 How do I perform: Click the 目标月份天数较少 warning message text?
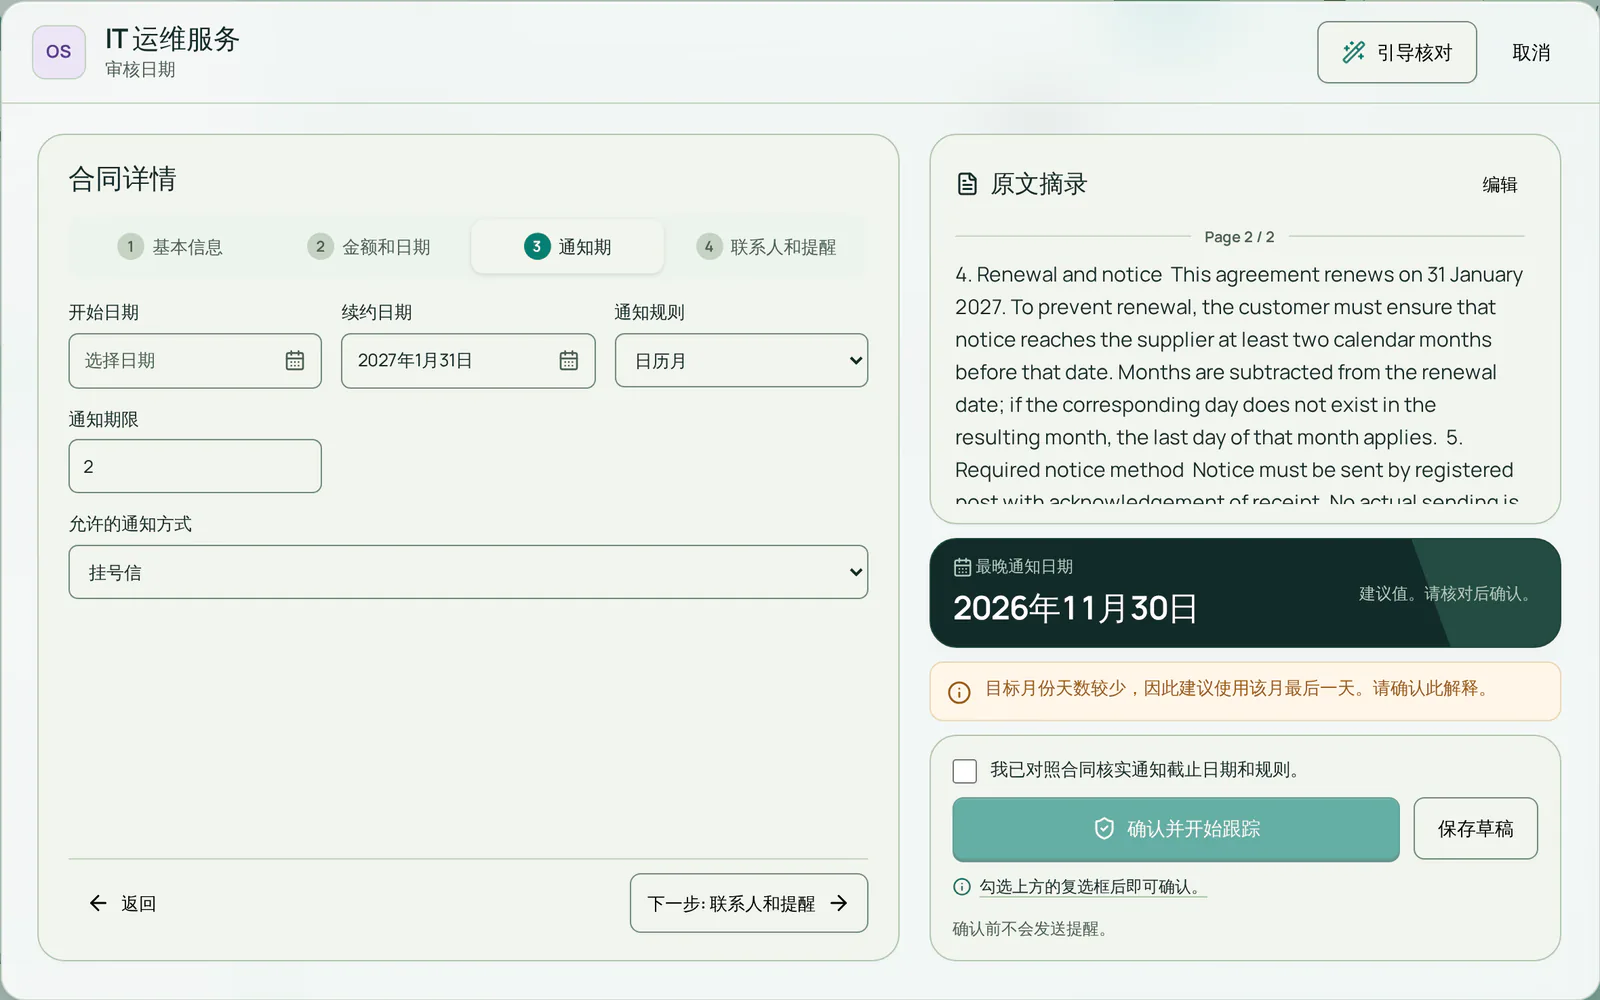pos(1239,689)
